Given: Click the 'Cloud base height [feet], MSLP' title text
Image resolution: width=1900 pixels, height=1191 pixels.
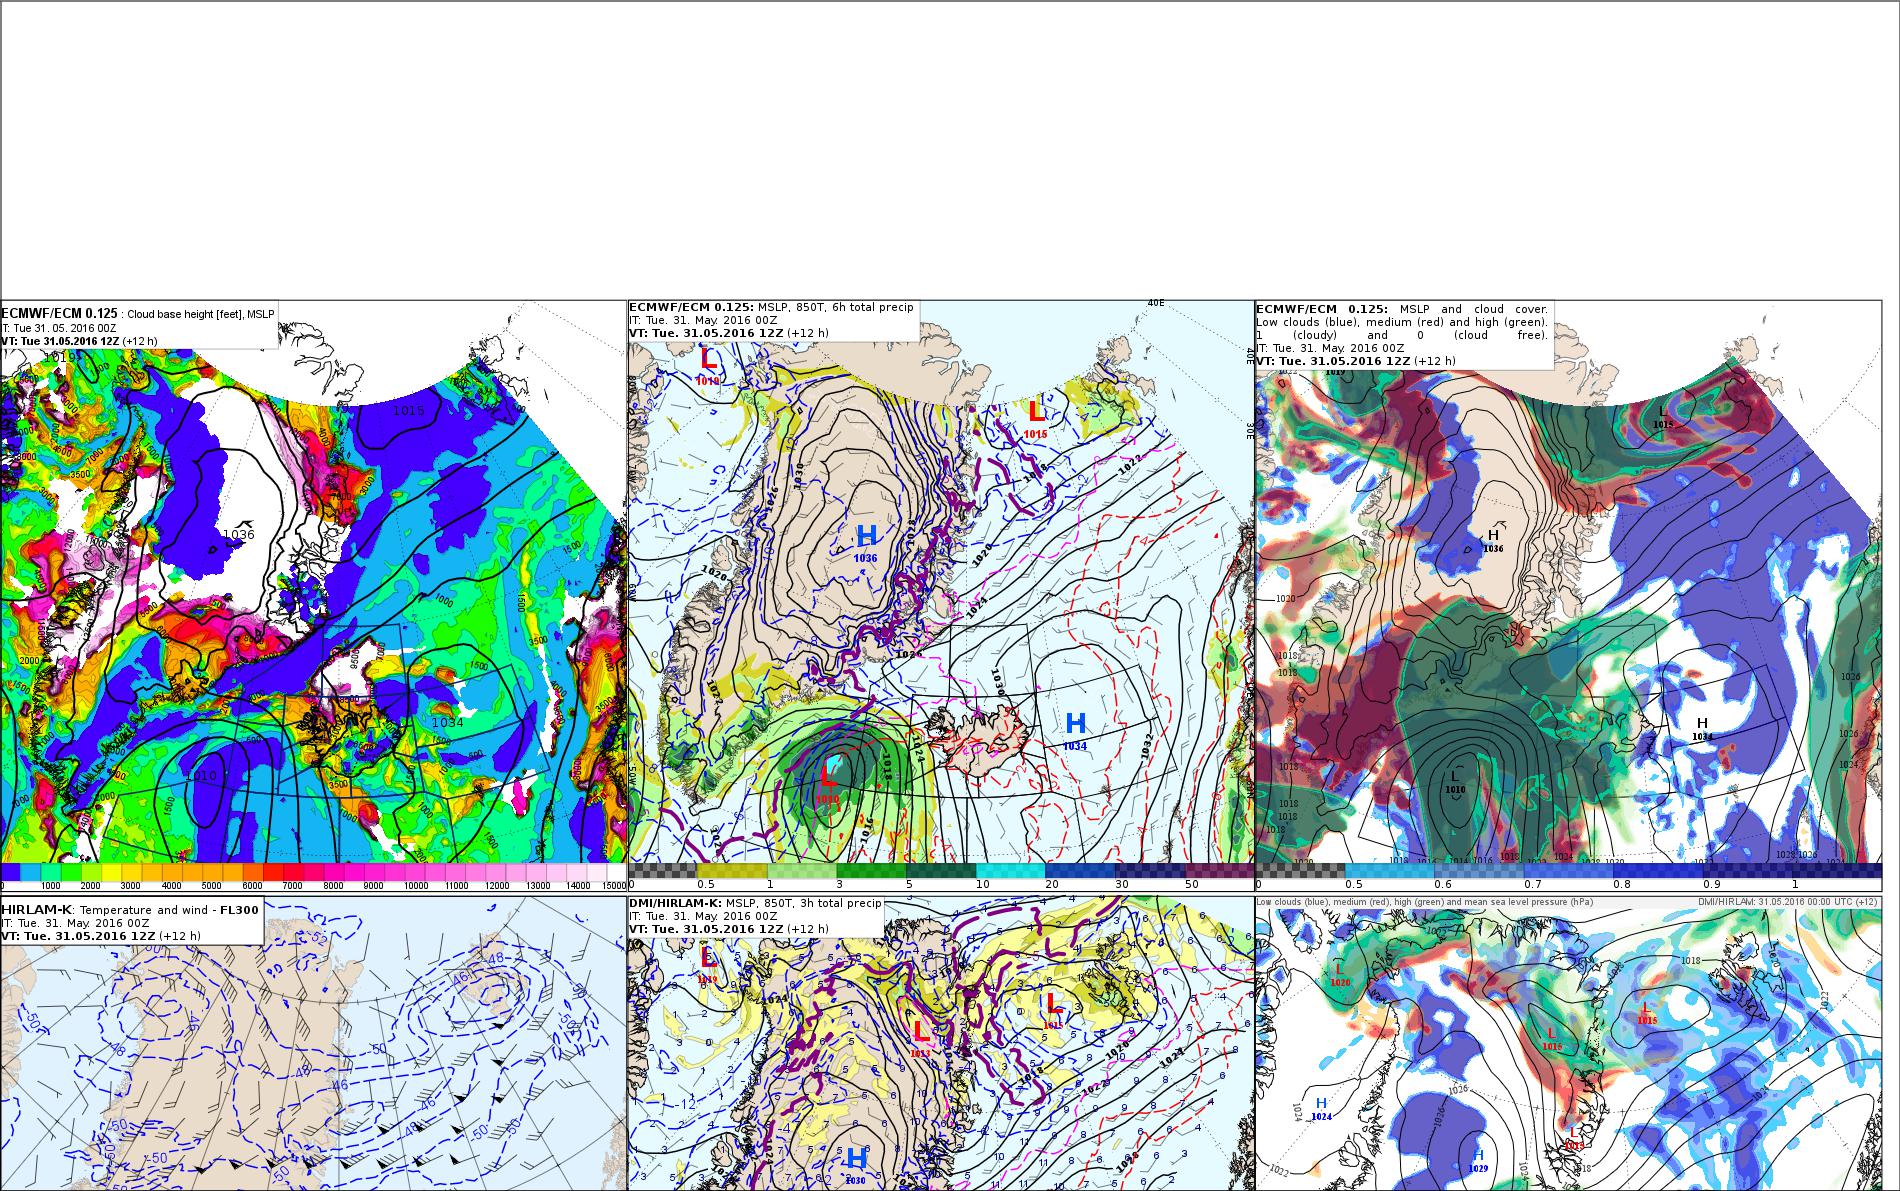Looking at the screenshot, I should tap(200, 314).
